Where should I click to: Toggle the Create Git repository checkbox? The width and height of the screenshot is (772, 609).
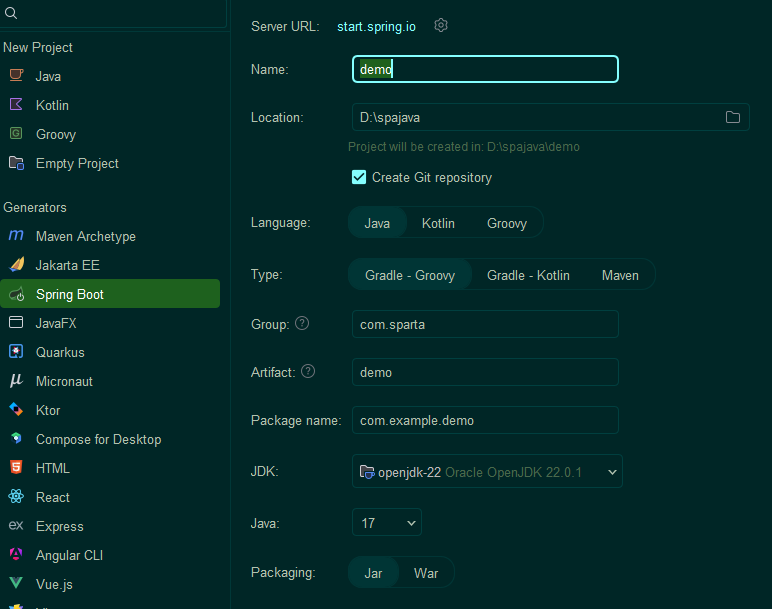coord(359,177)
